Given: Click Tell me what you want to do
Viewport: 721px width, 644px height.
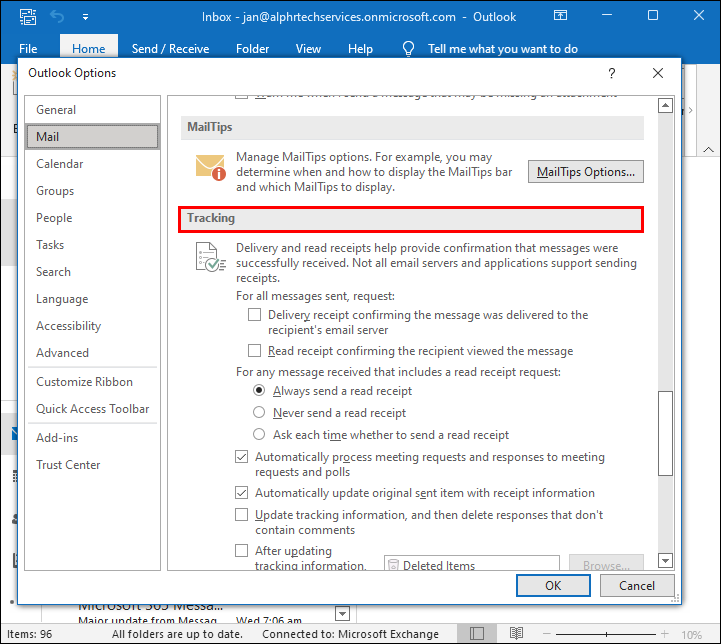Looking at the screenshot, I should pos(503,49).
